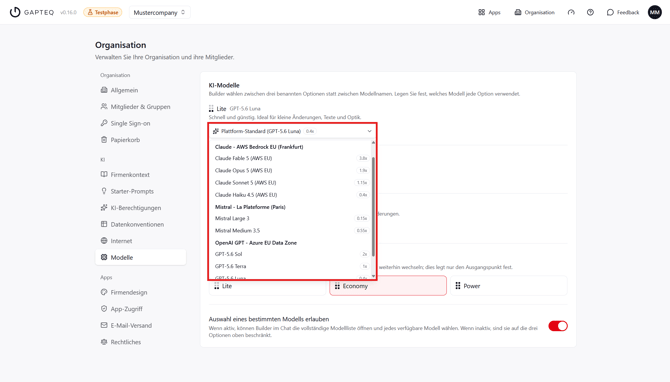Screen dimensions: 670x382
Task: Open KI-Berechtigungen settings
Action: click(141, 208)
